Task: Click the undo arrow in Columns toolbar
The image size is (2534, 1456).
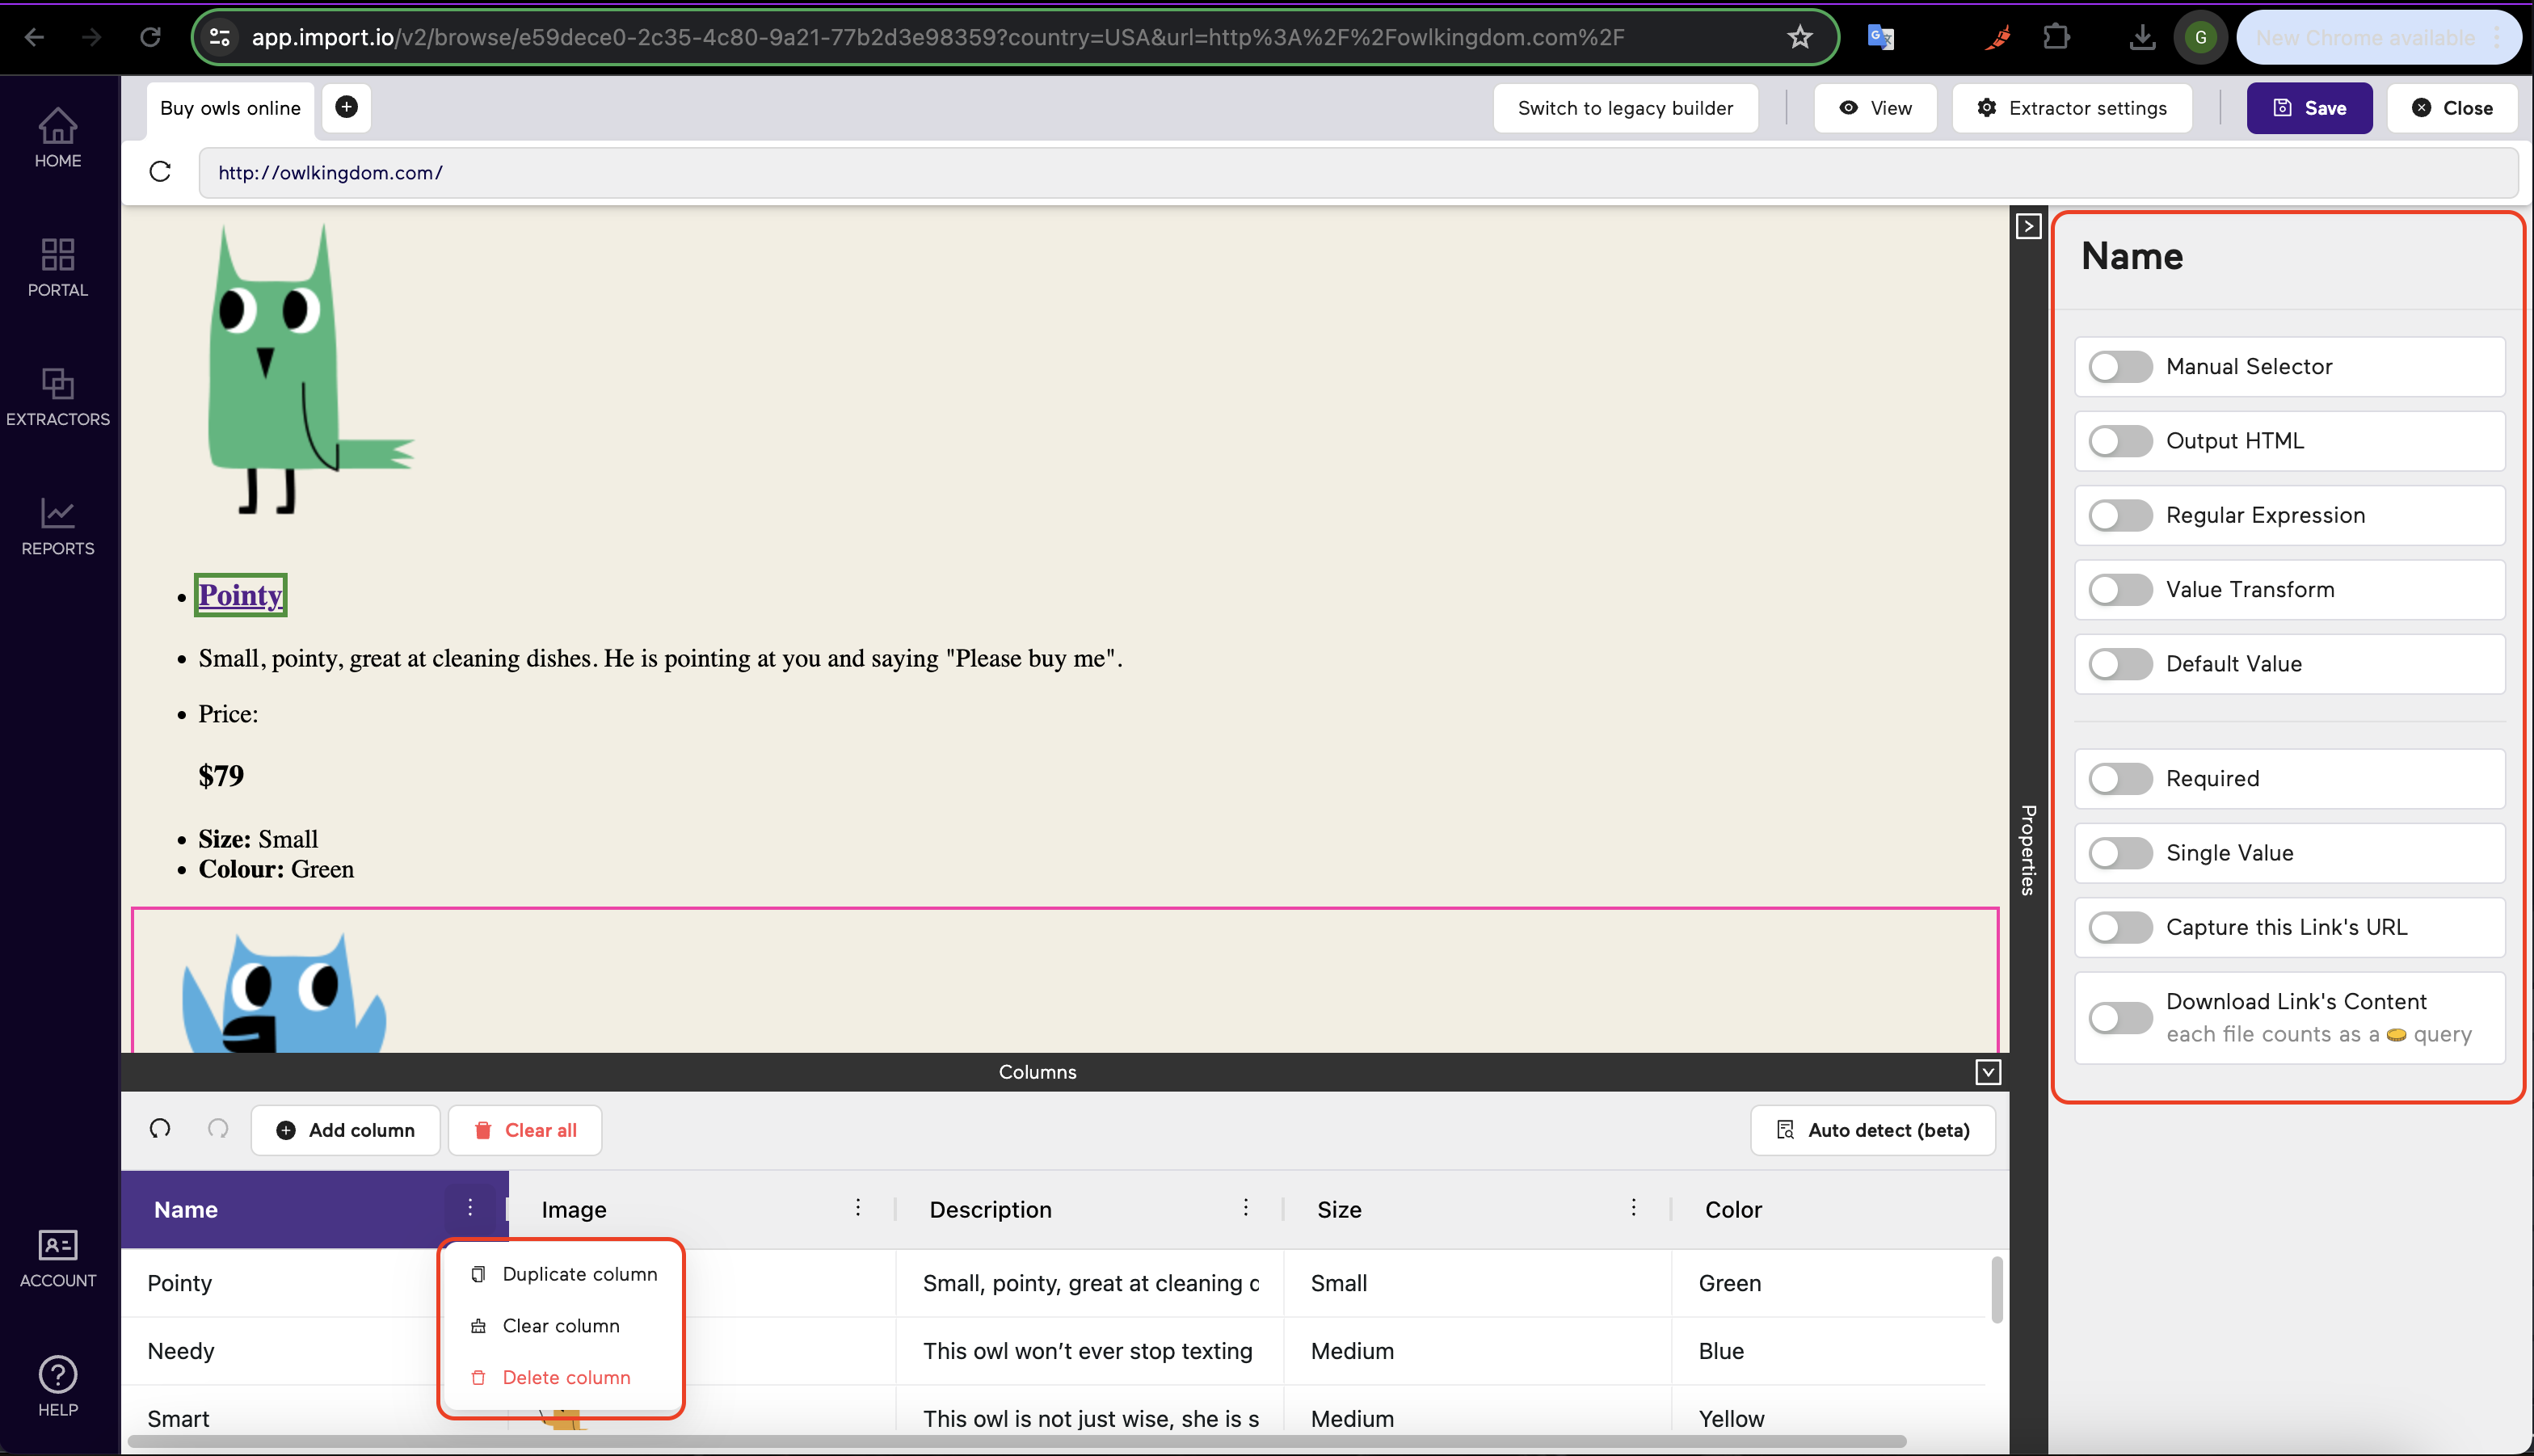Action: pos(160,1129)
